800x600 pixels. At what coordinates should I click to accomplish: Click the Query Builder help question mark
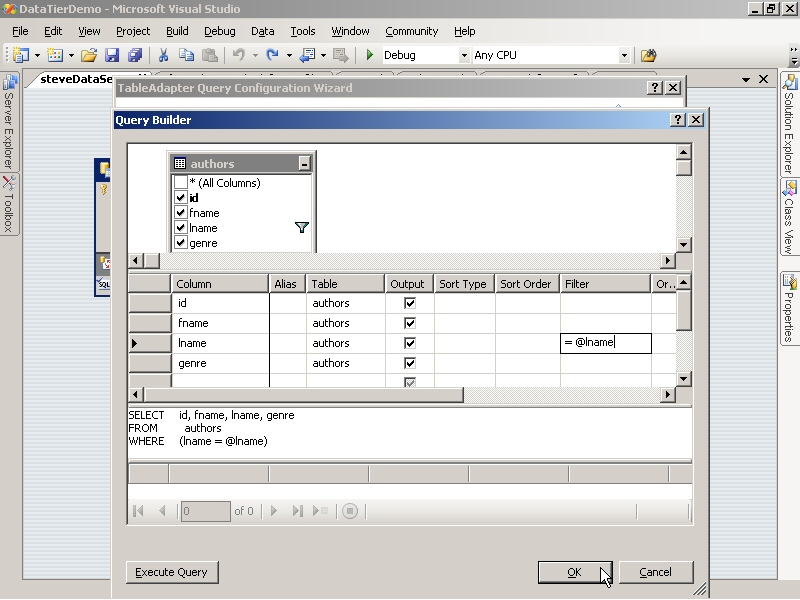point(678,119)
